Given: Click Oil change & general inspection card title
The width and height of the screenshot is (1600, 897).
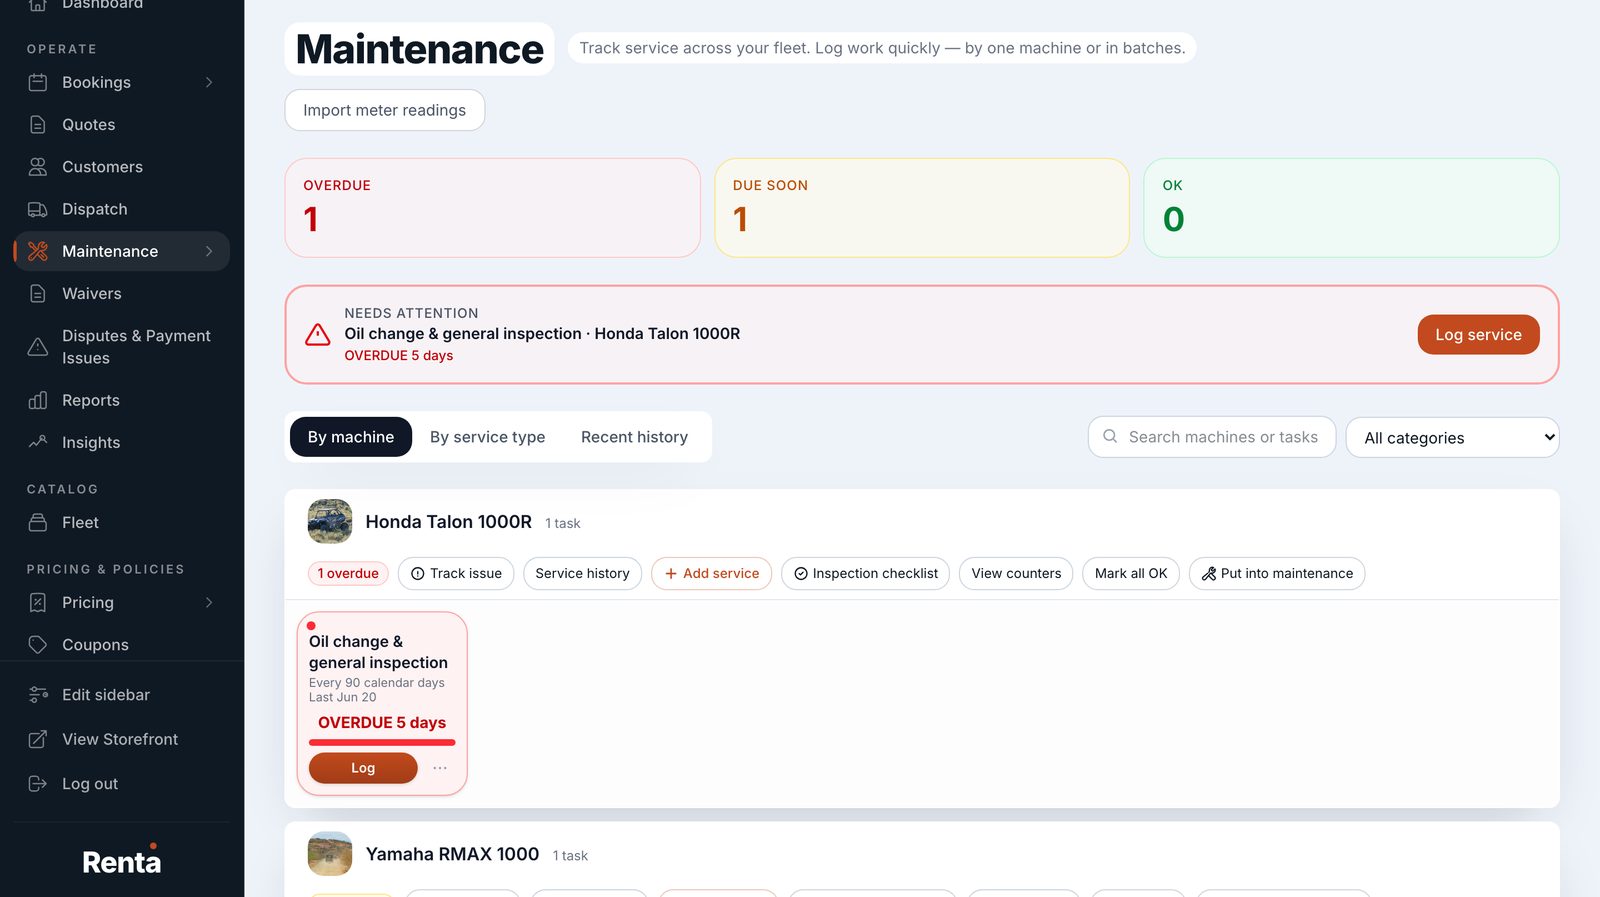Looking at the screenshot, I should (378, 652).
